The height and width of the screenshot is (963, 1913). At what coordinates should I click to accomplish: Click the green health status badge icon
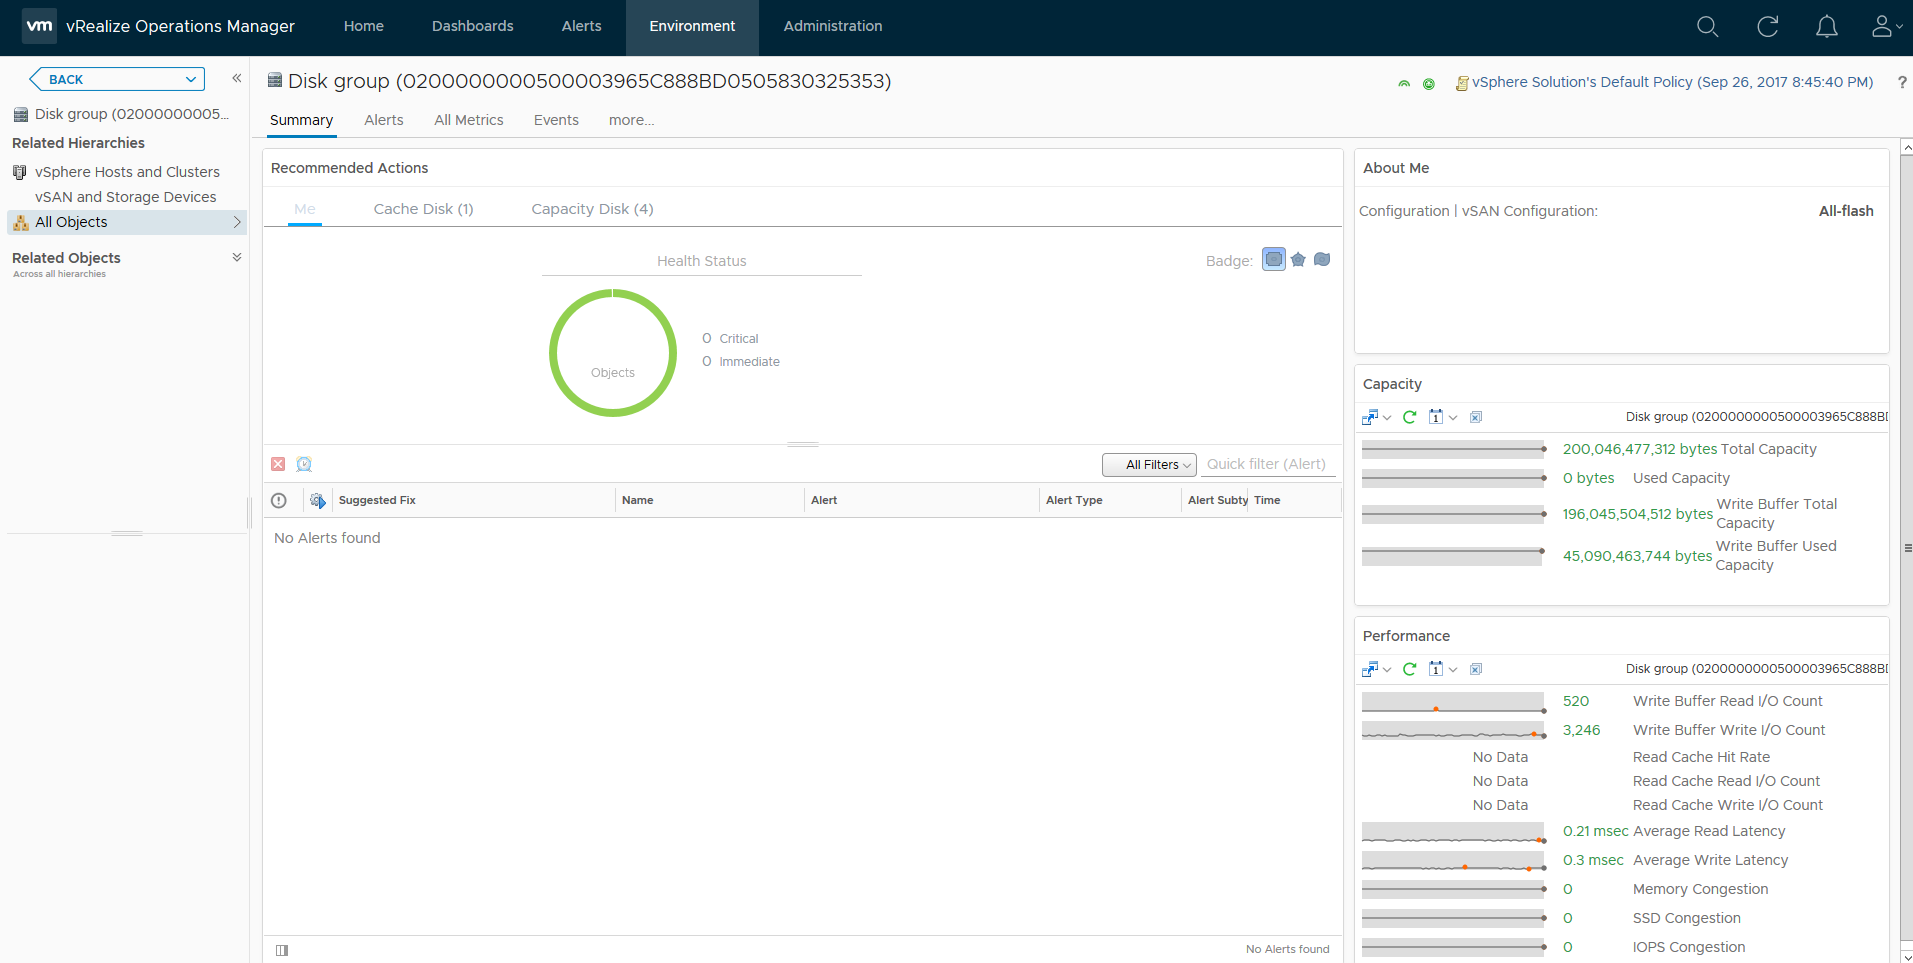[x=1404, y=84]
